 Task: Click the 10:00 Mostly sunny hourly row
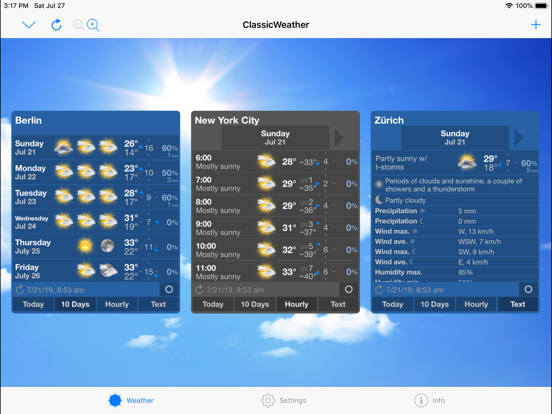click(275, 250)
